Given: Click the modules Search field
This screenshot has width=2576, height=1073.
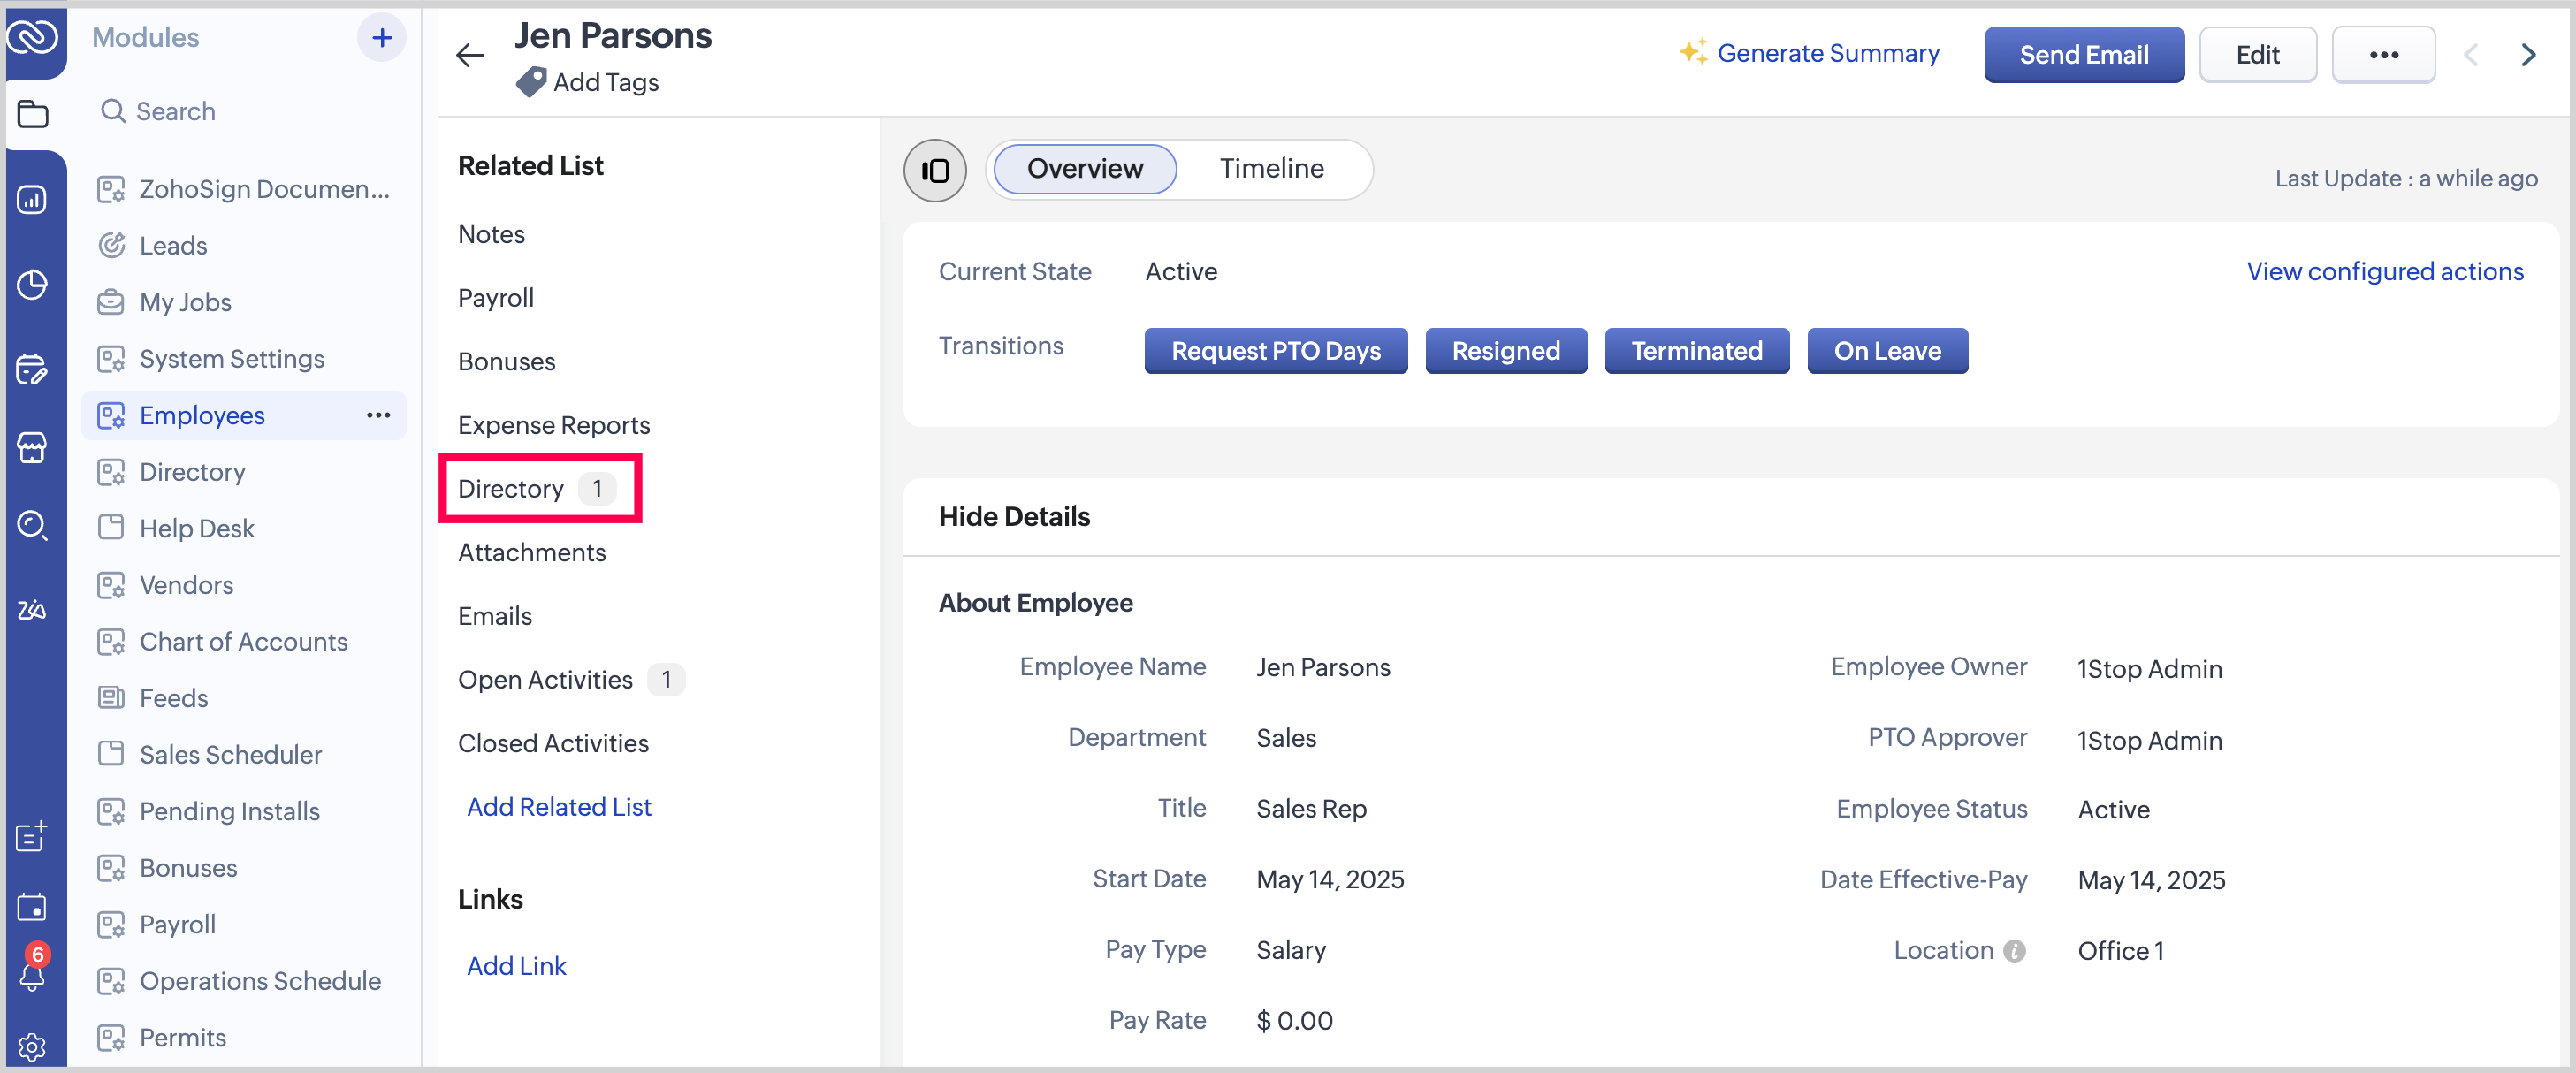Looking at the screenshot, I should [x=176, y=111].
